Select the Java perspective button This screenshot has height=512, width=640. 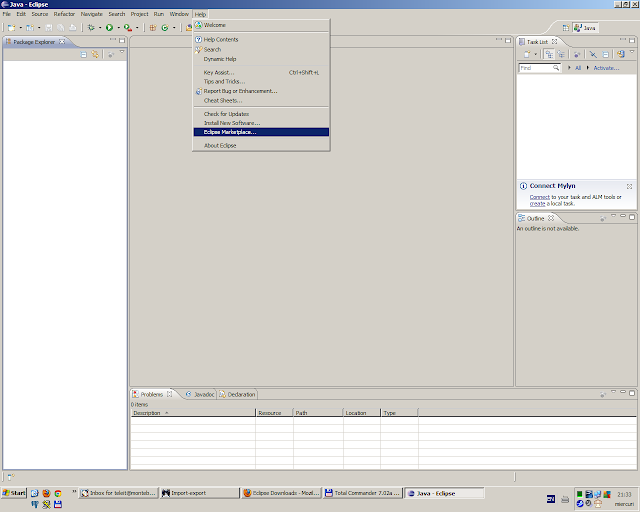[585, 28]
